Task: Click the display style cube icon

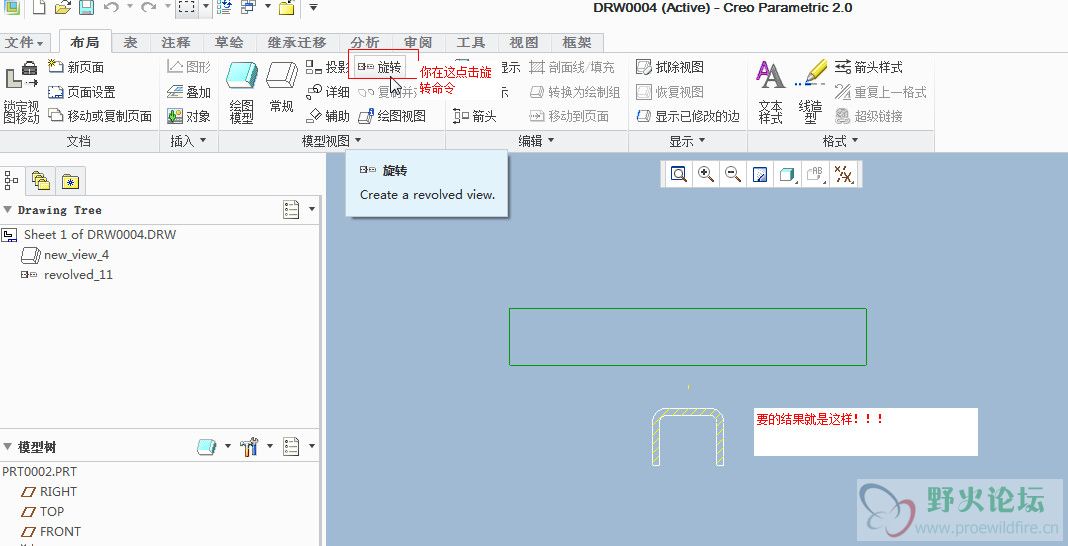Action: click(x=787, y=175)
